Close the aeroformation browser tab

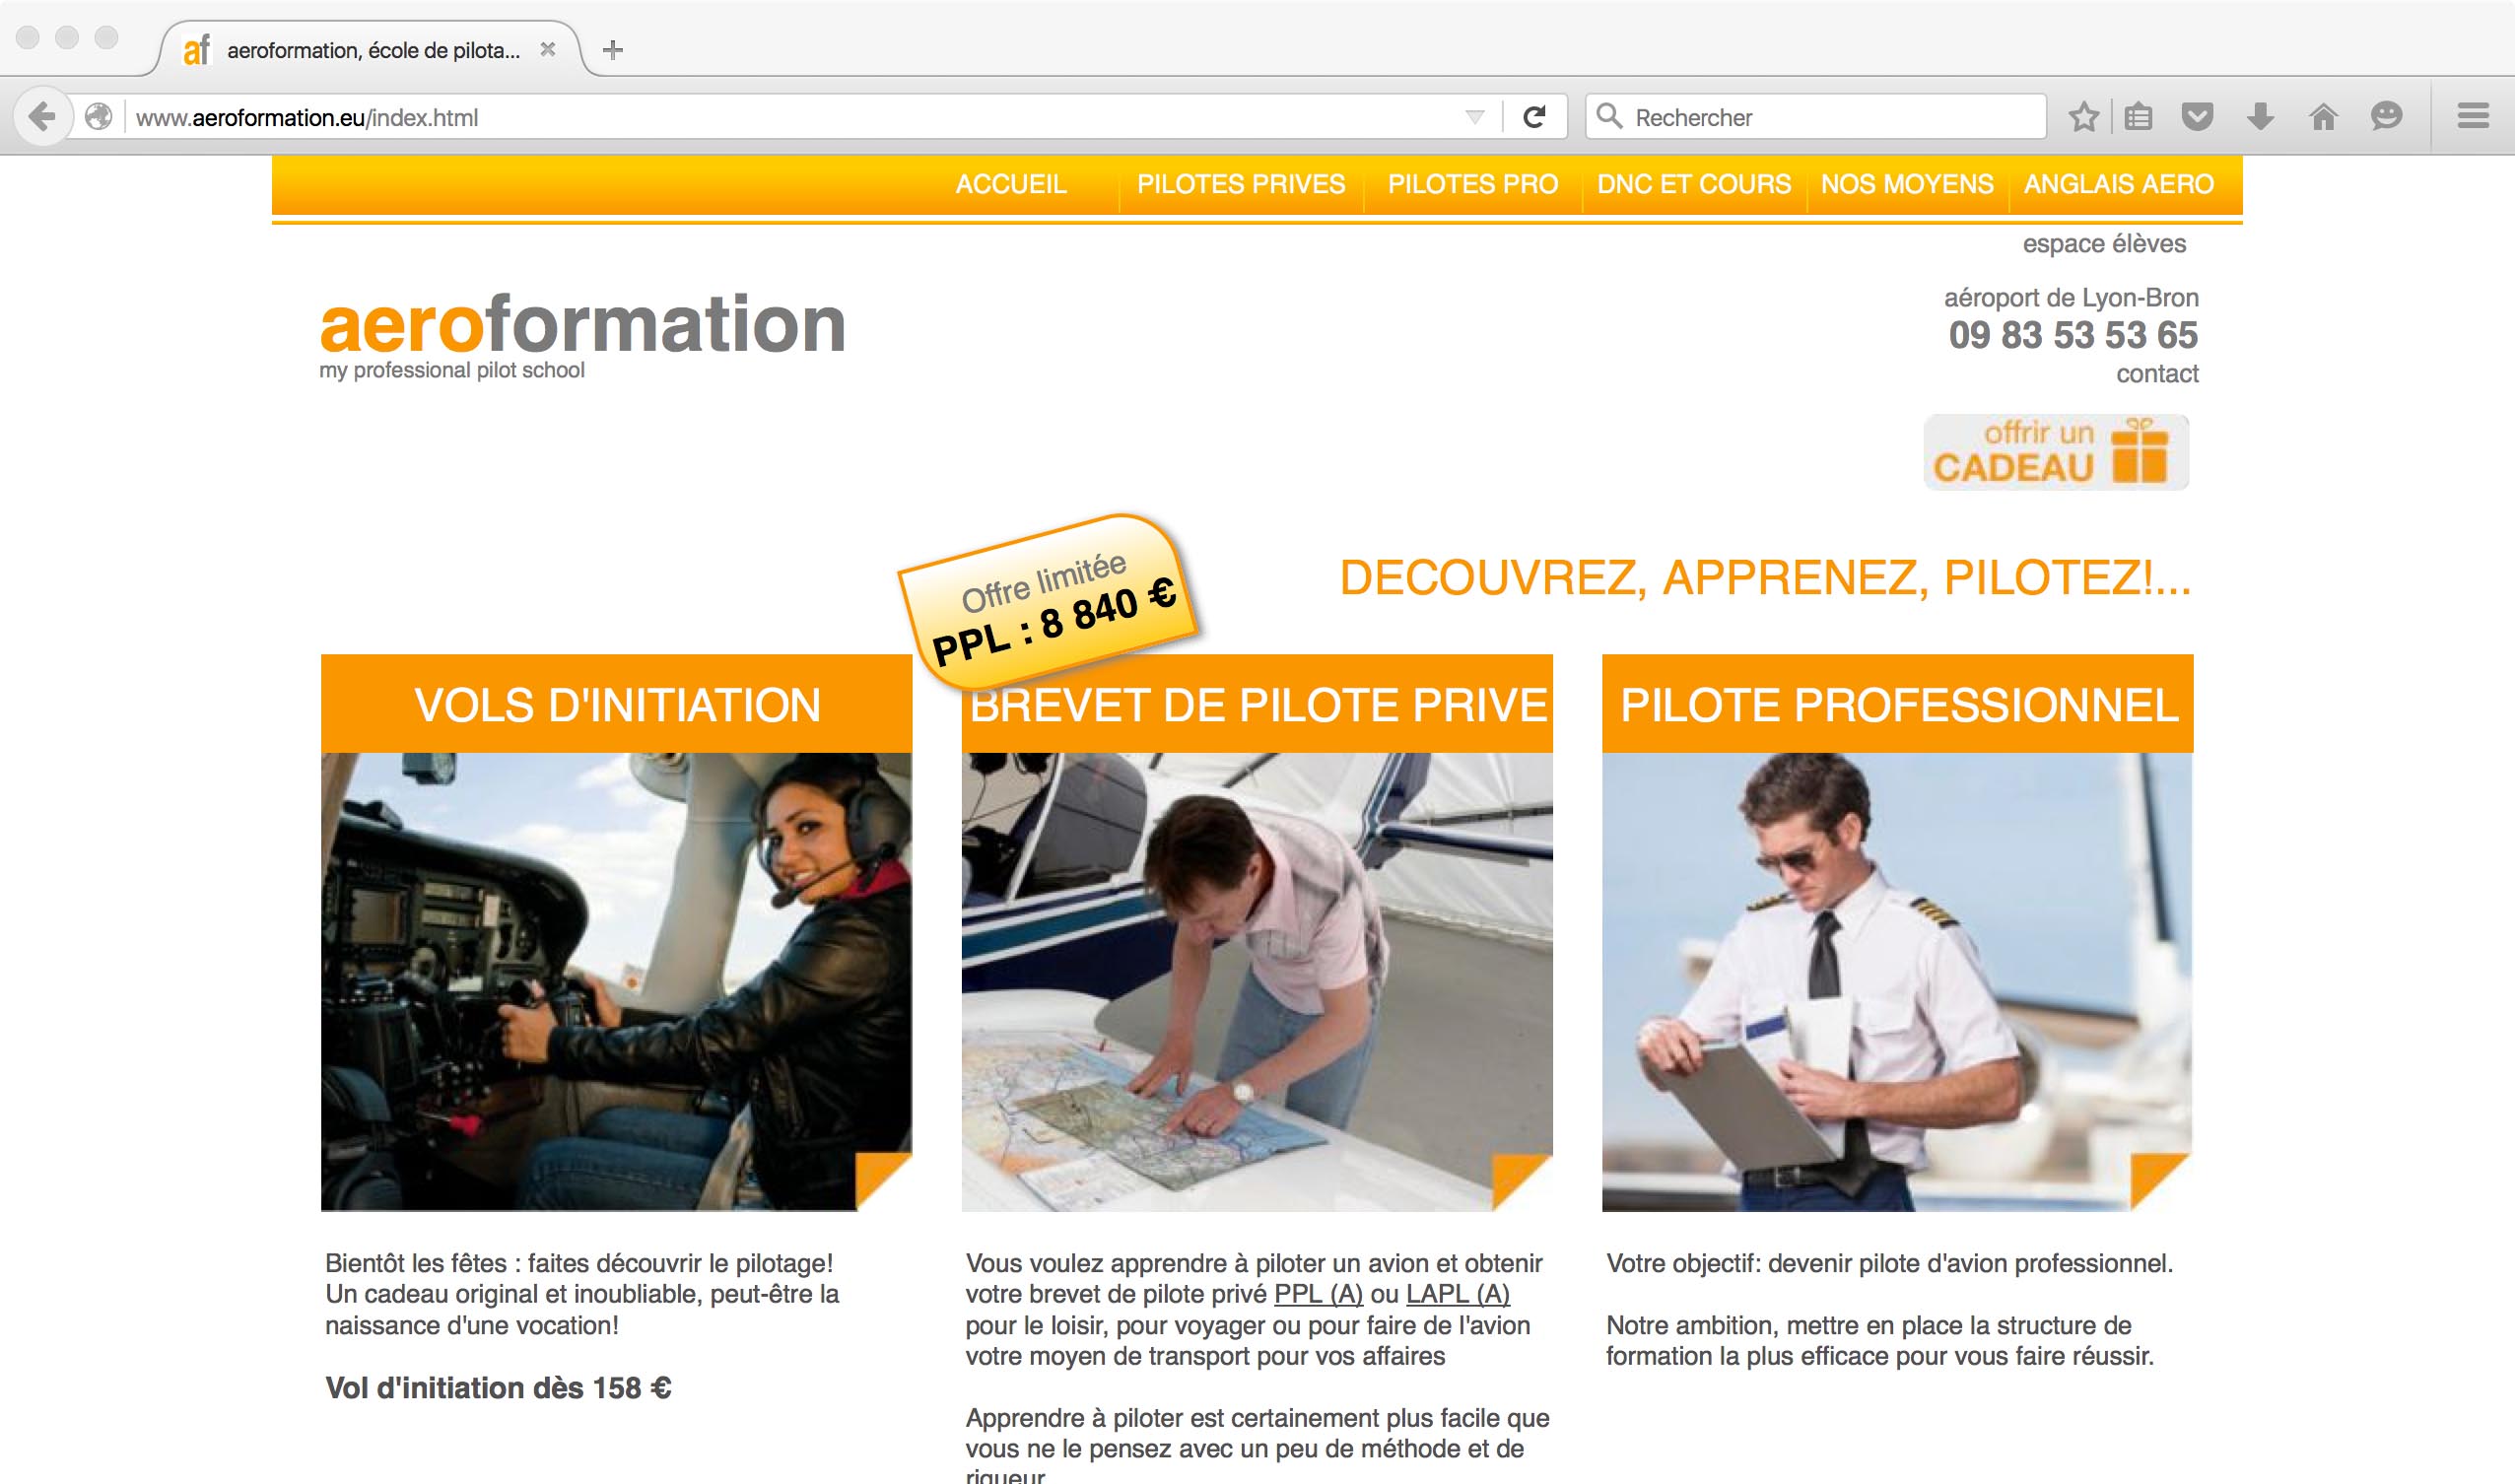(547, 49)
